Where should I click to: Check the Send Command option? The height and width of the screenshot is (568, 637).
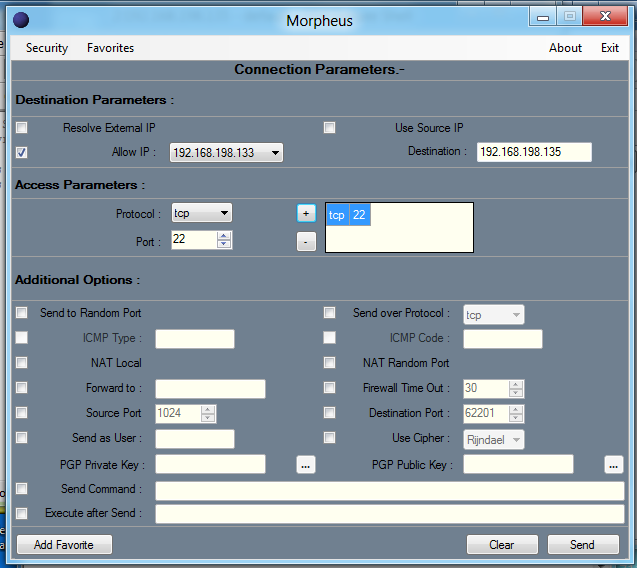point(22,488)
